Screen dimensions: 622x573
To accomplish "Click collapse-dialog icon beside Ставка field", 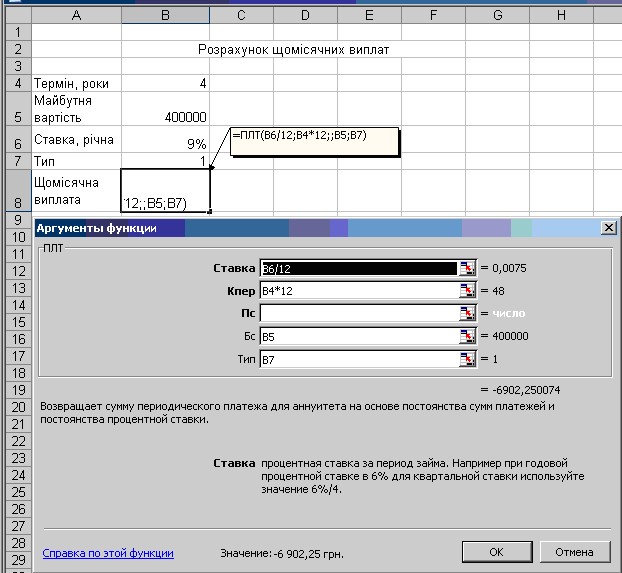I will (x=466, y=268).
